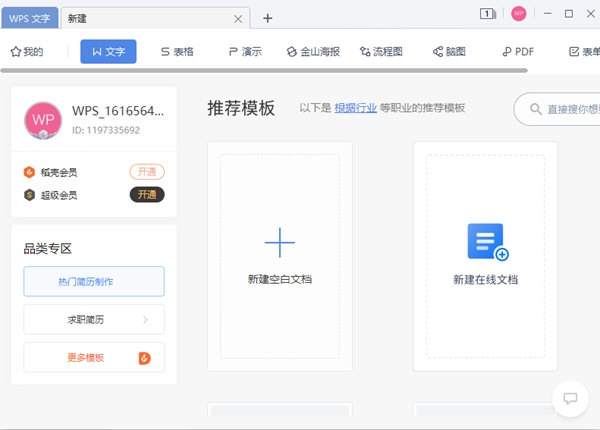This screenshot has height=430, width=600.
Task: Click the WPS_1616564 username
Action: [x=118, y=111]
